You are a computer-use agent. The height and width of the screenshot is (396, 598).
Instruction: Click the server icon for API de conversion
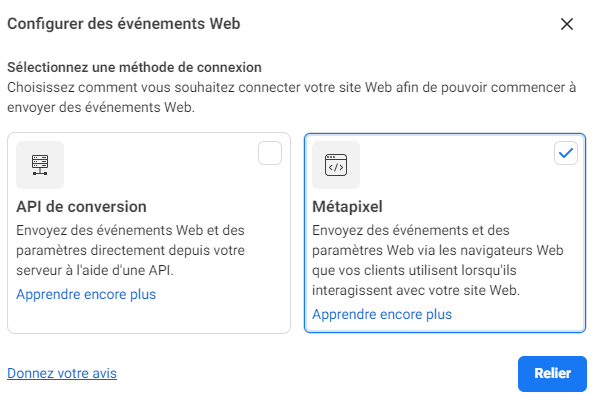40,165
